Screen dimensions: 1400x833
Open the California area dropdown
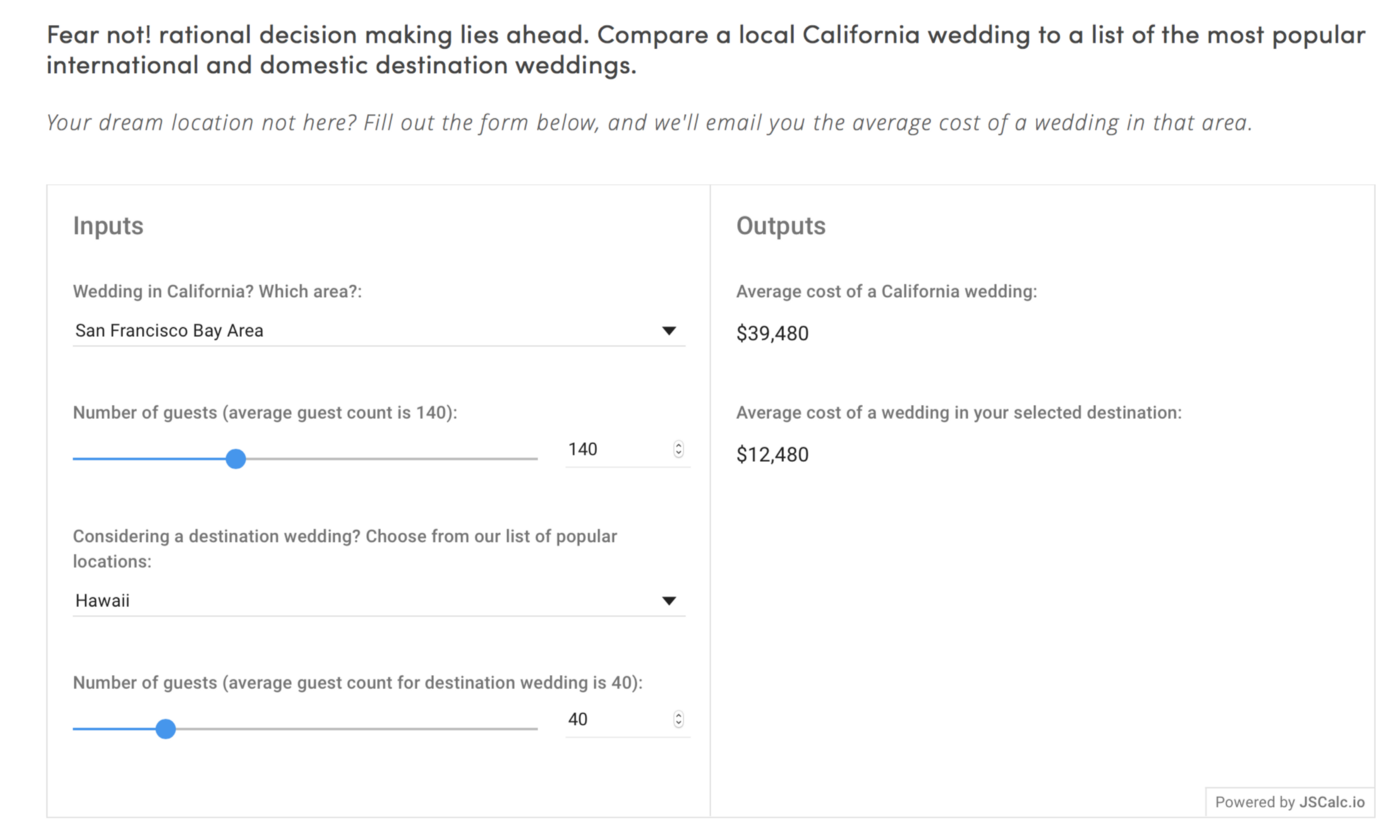379,331
